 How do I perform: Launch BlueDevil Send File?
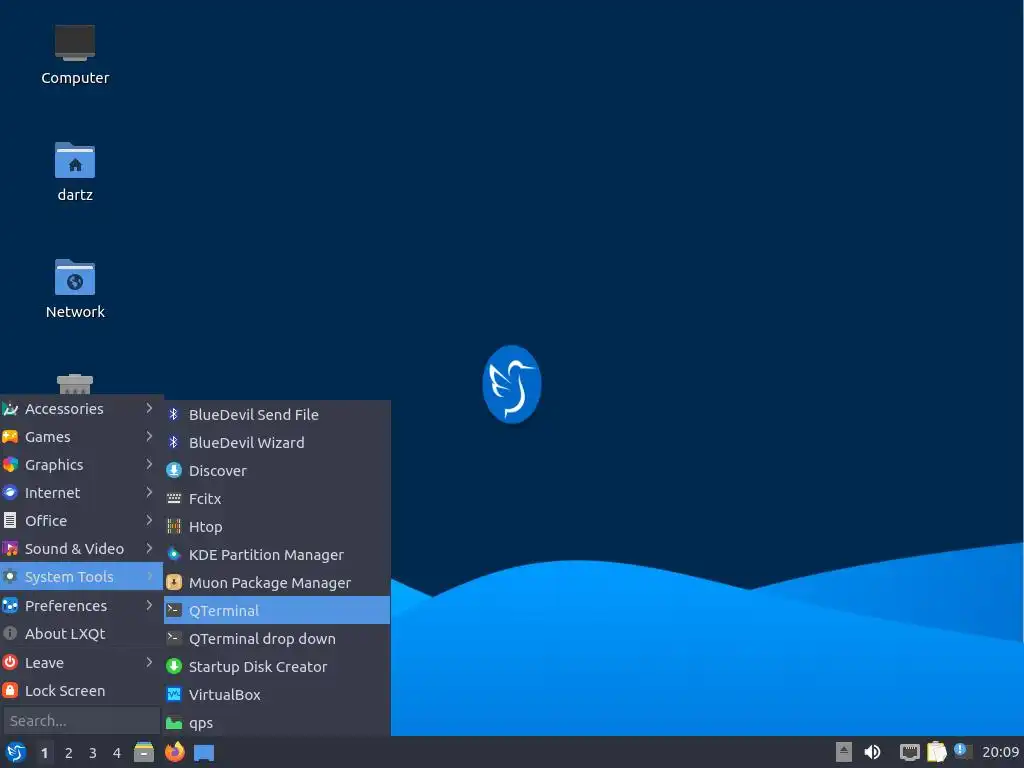pos(278,414)
